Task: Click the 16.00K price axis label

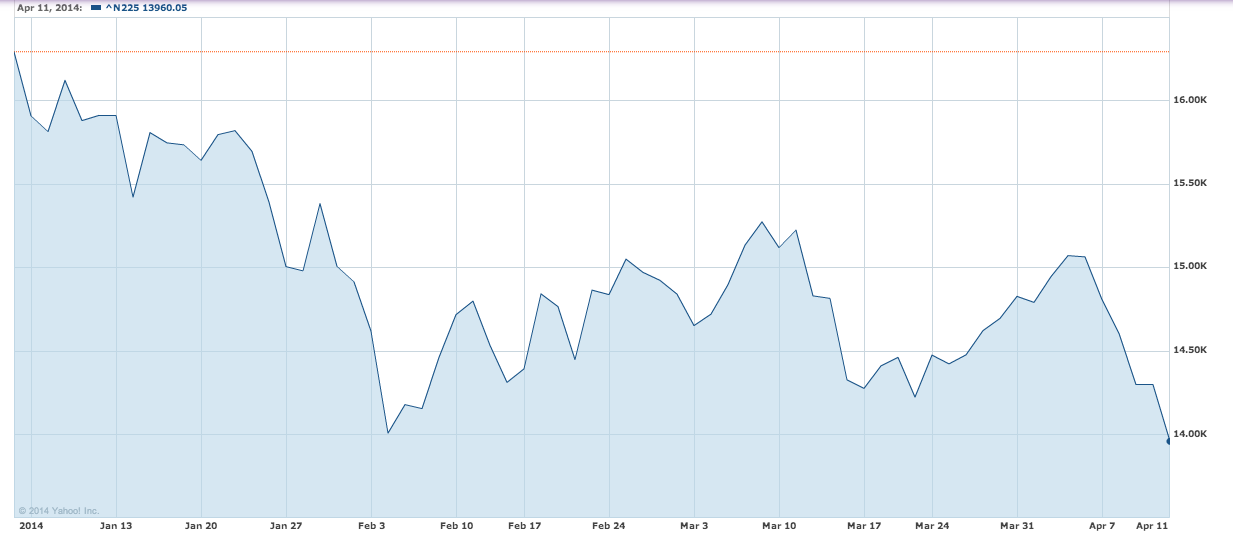Action: tap(1191, 100)
